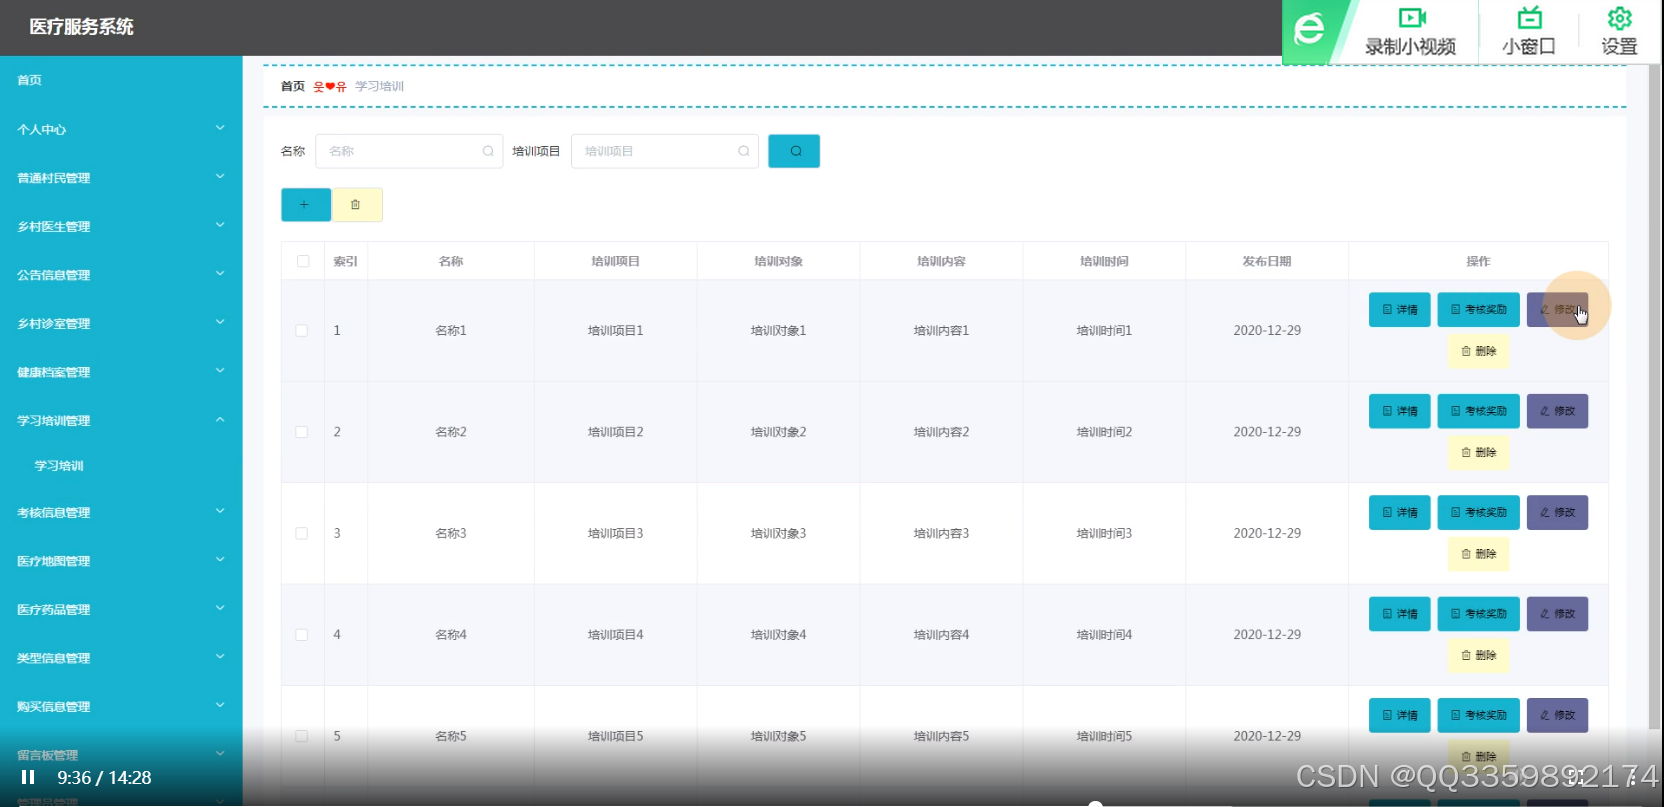1664x807 pixels.
Task: Check the checkbox for row 名称5
Action: [301, 736]
